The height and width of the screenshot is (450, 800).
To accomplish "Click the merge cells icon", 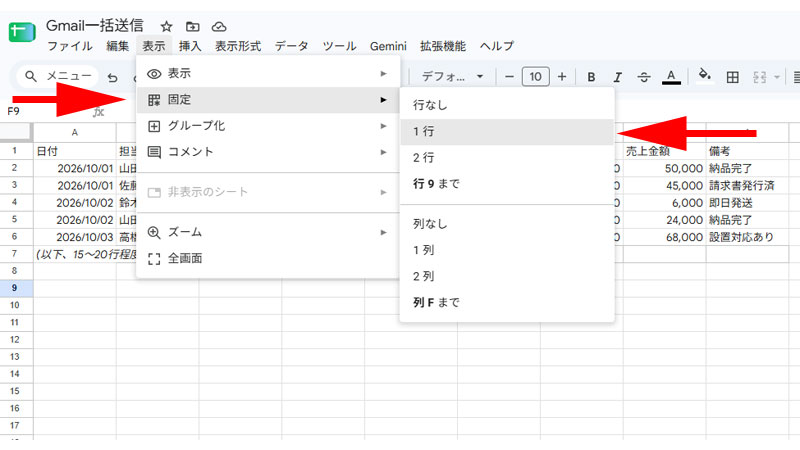I will point(760,77).
